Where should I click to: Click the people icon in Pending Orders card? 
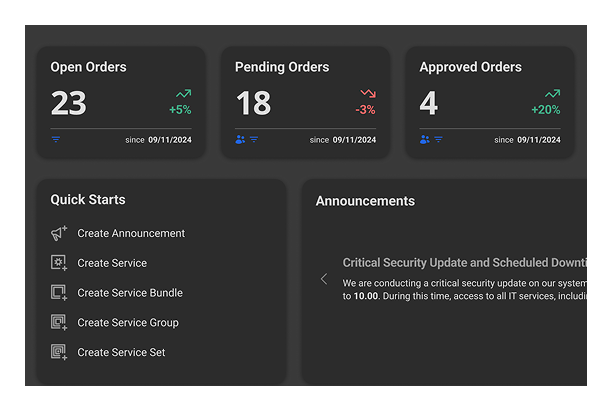tap(240, 140)
